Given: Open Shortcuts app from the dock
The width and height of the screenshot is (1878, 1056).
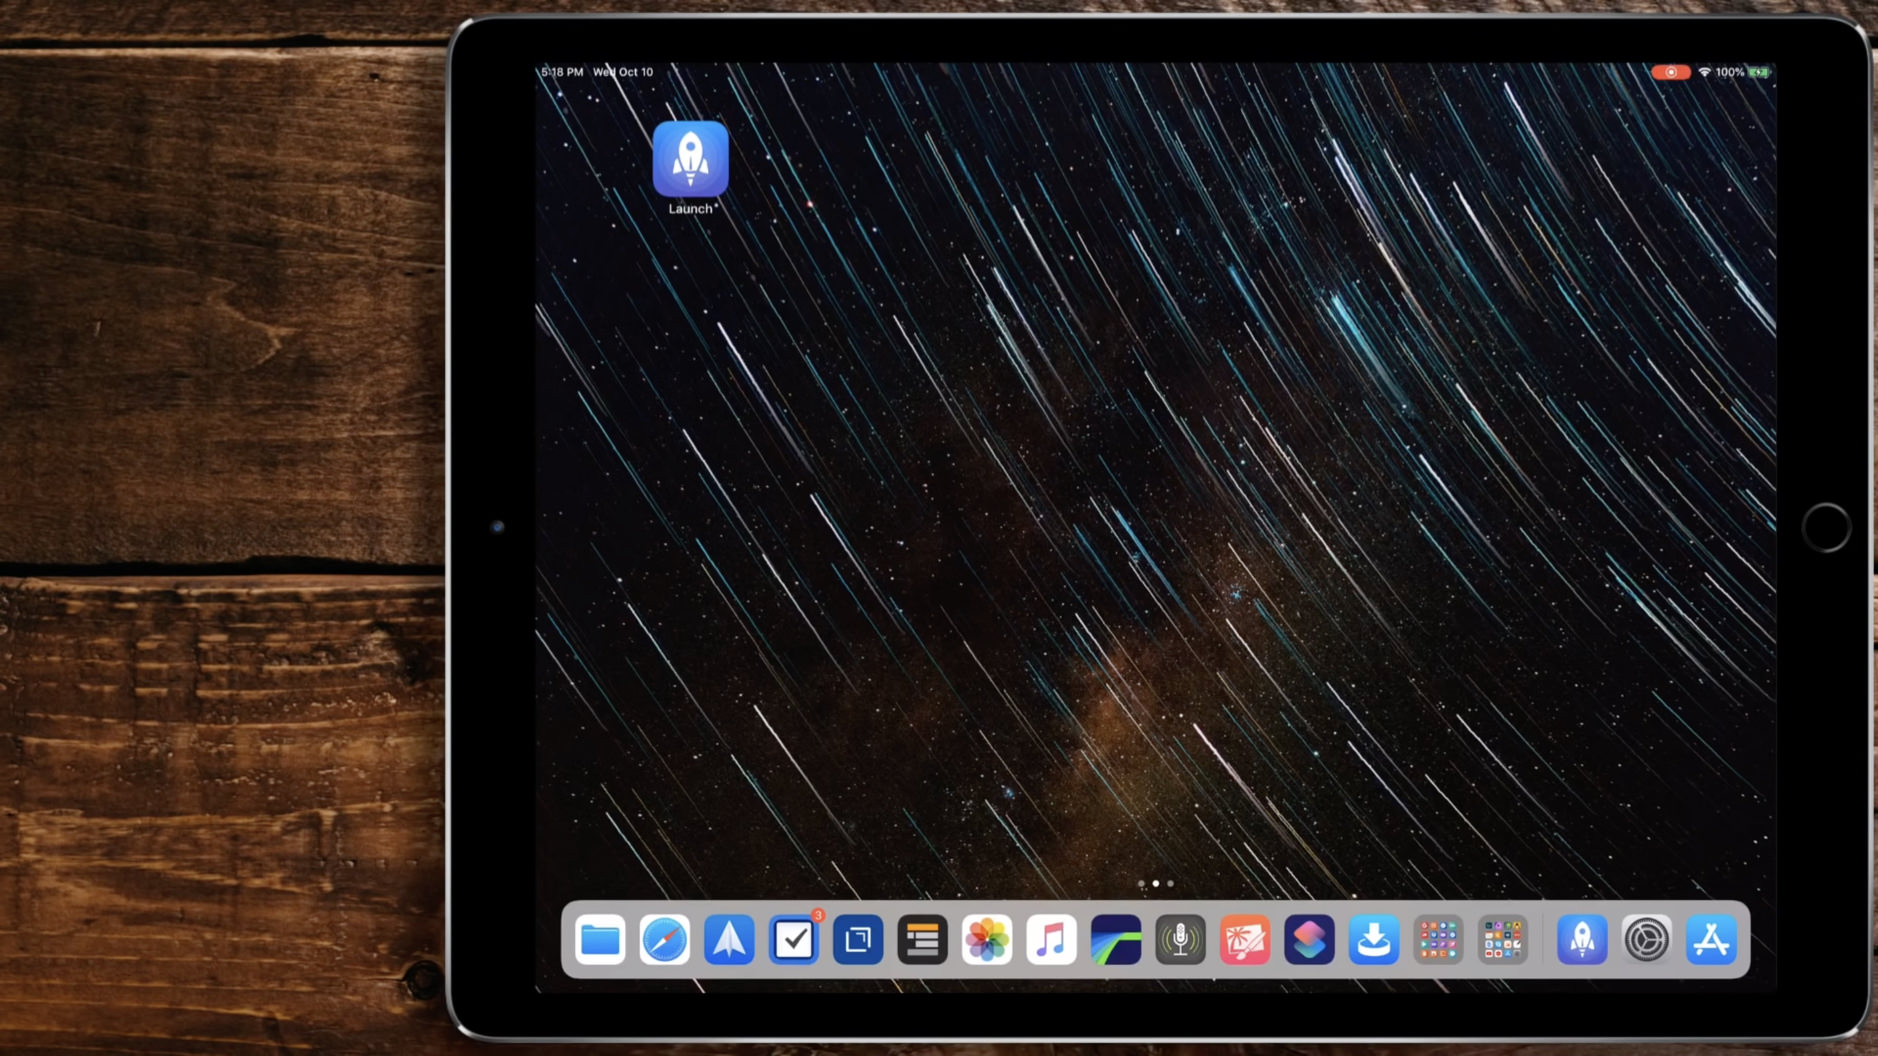Looking at the screenshot, I should 1309,940.
